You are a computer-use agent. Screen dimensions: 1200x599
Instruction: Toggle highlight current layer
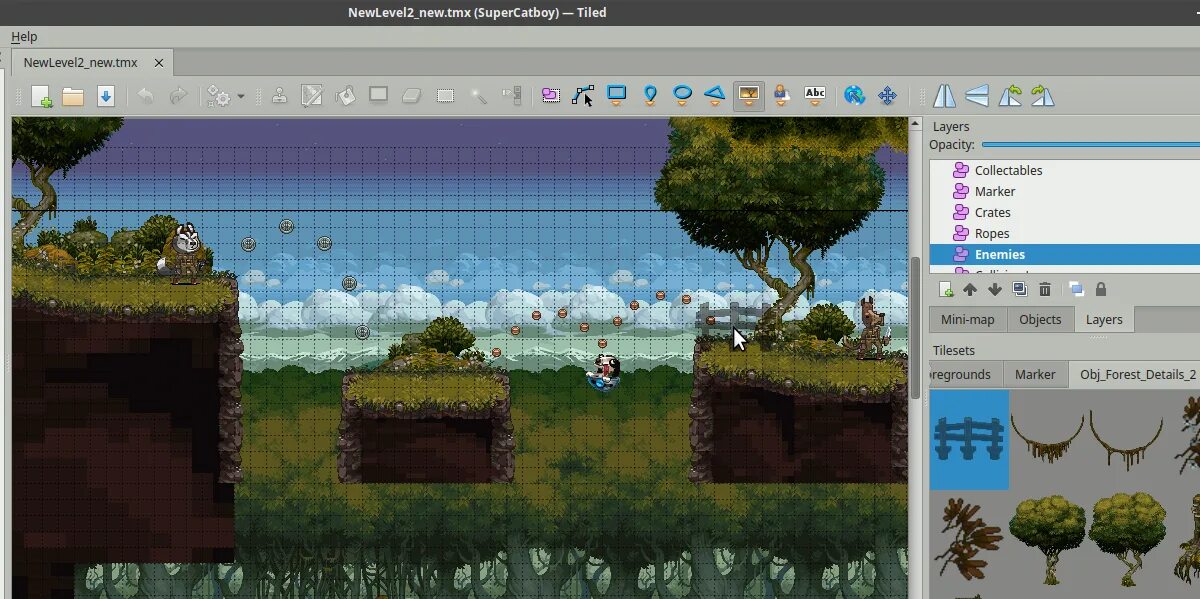[x=1076, y=289]
